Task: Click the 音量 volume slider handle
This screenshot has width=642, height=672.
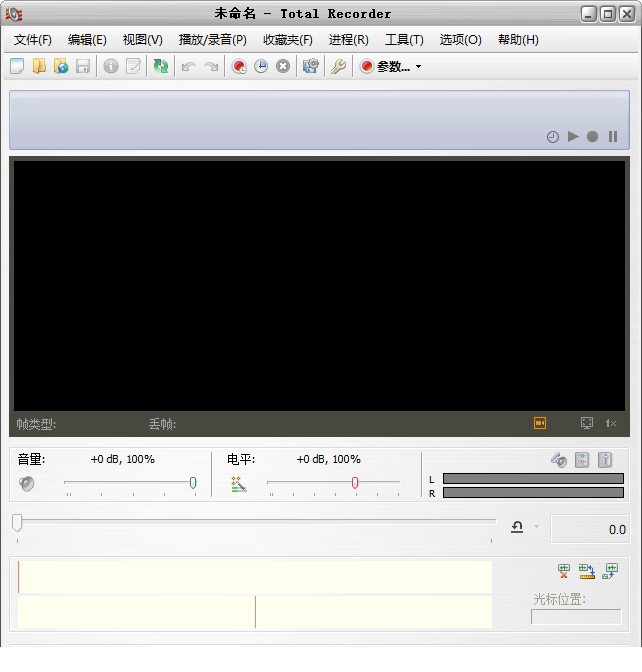Action: click(x=193, y=483)
